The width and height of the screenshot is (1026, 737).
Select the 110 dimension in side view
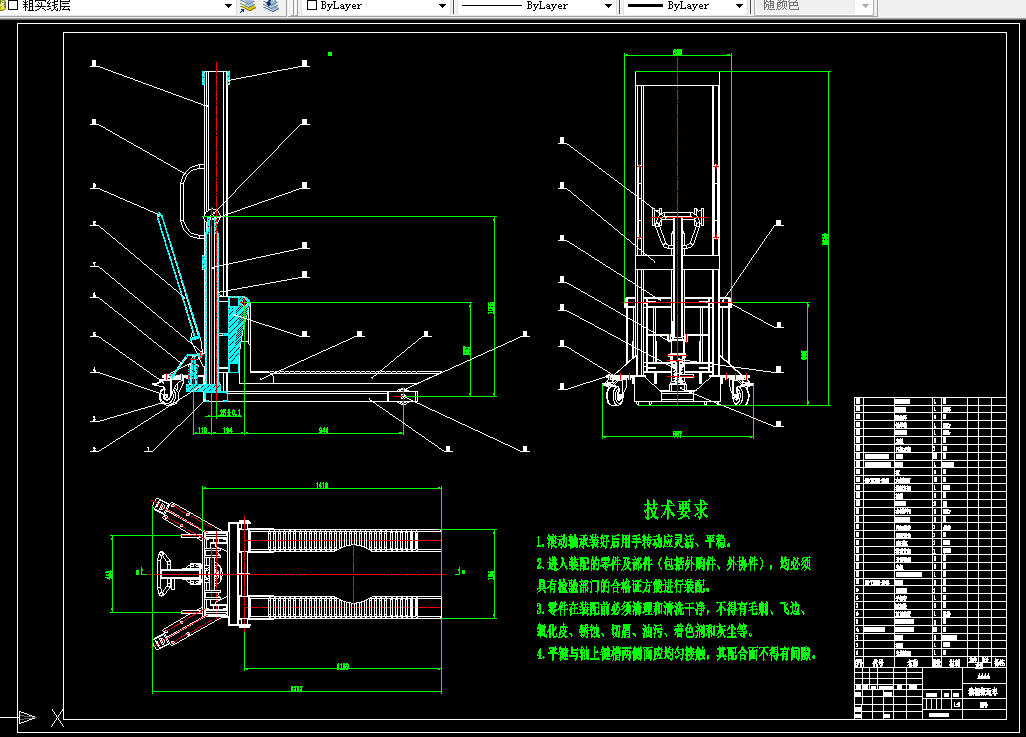click(x=202, y=430)
